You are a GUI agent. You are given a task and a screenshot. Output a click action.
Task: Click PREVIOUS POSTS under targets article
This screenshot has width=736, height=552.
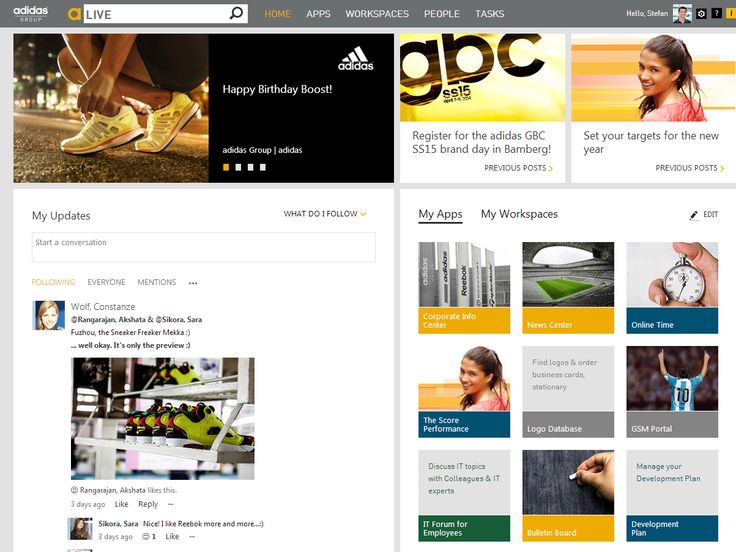click(690, 168)
